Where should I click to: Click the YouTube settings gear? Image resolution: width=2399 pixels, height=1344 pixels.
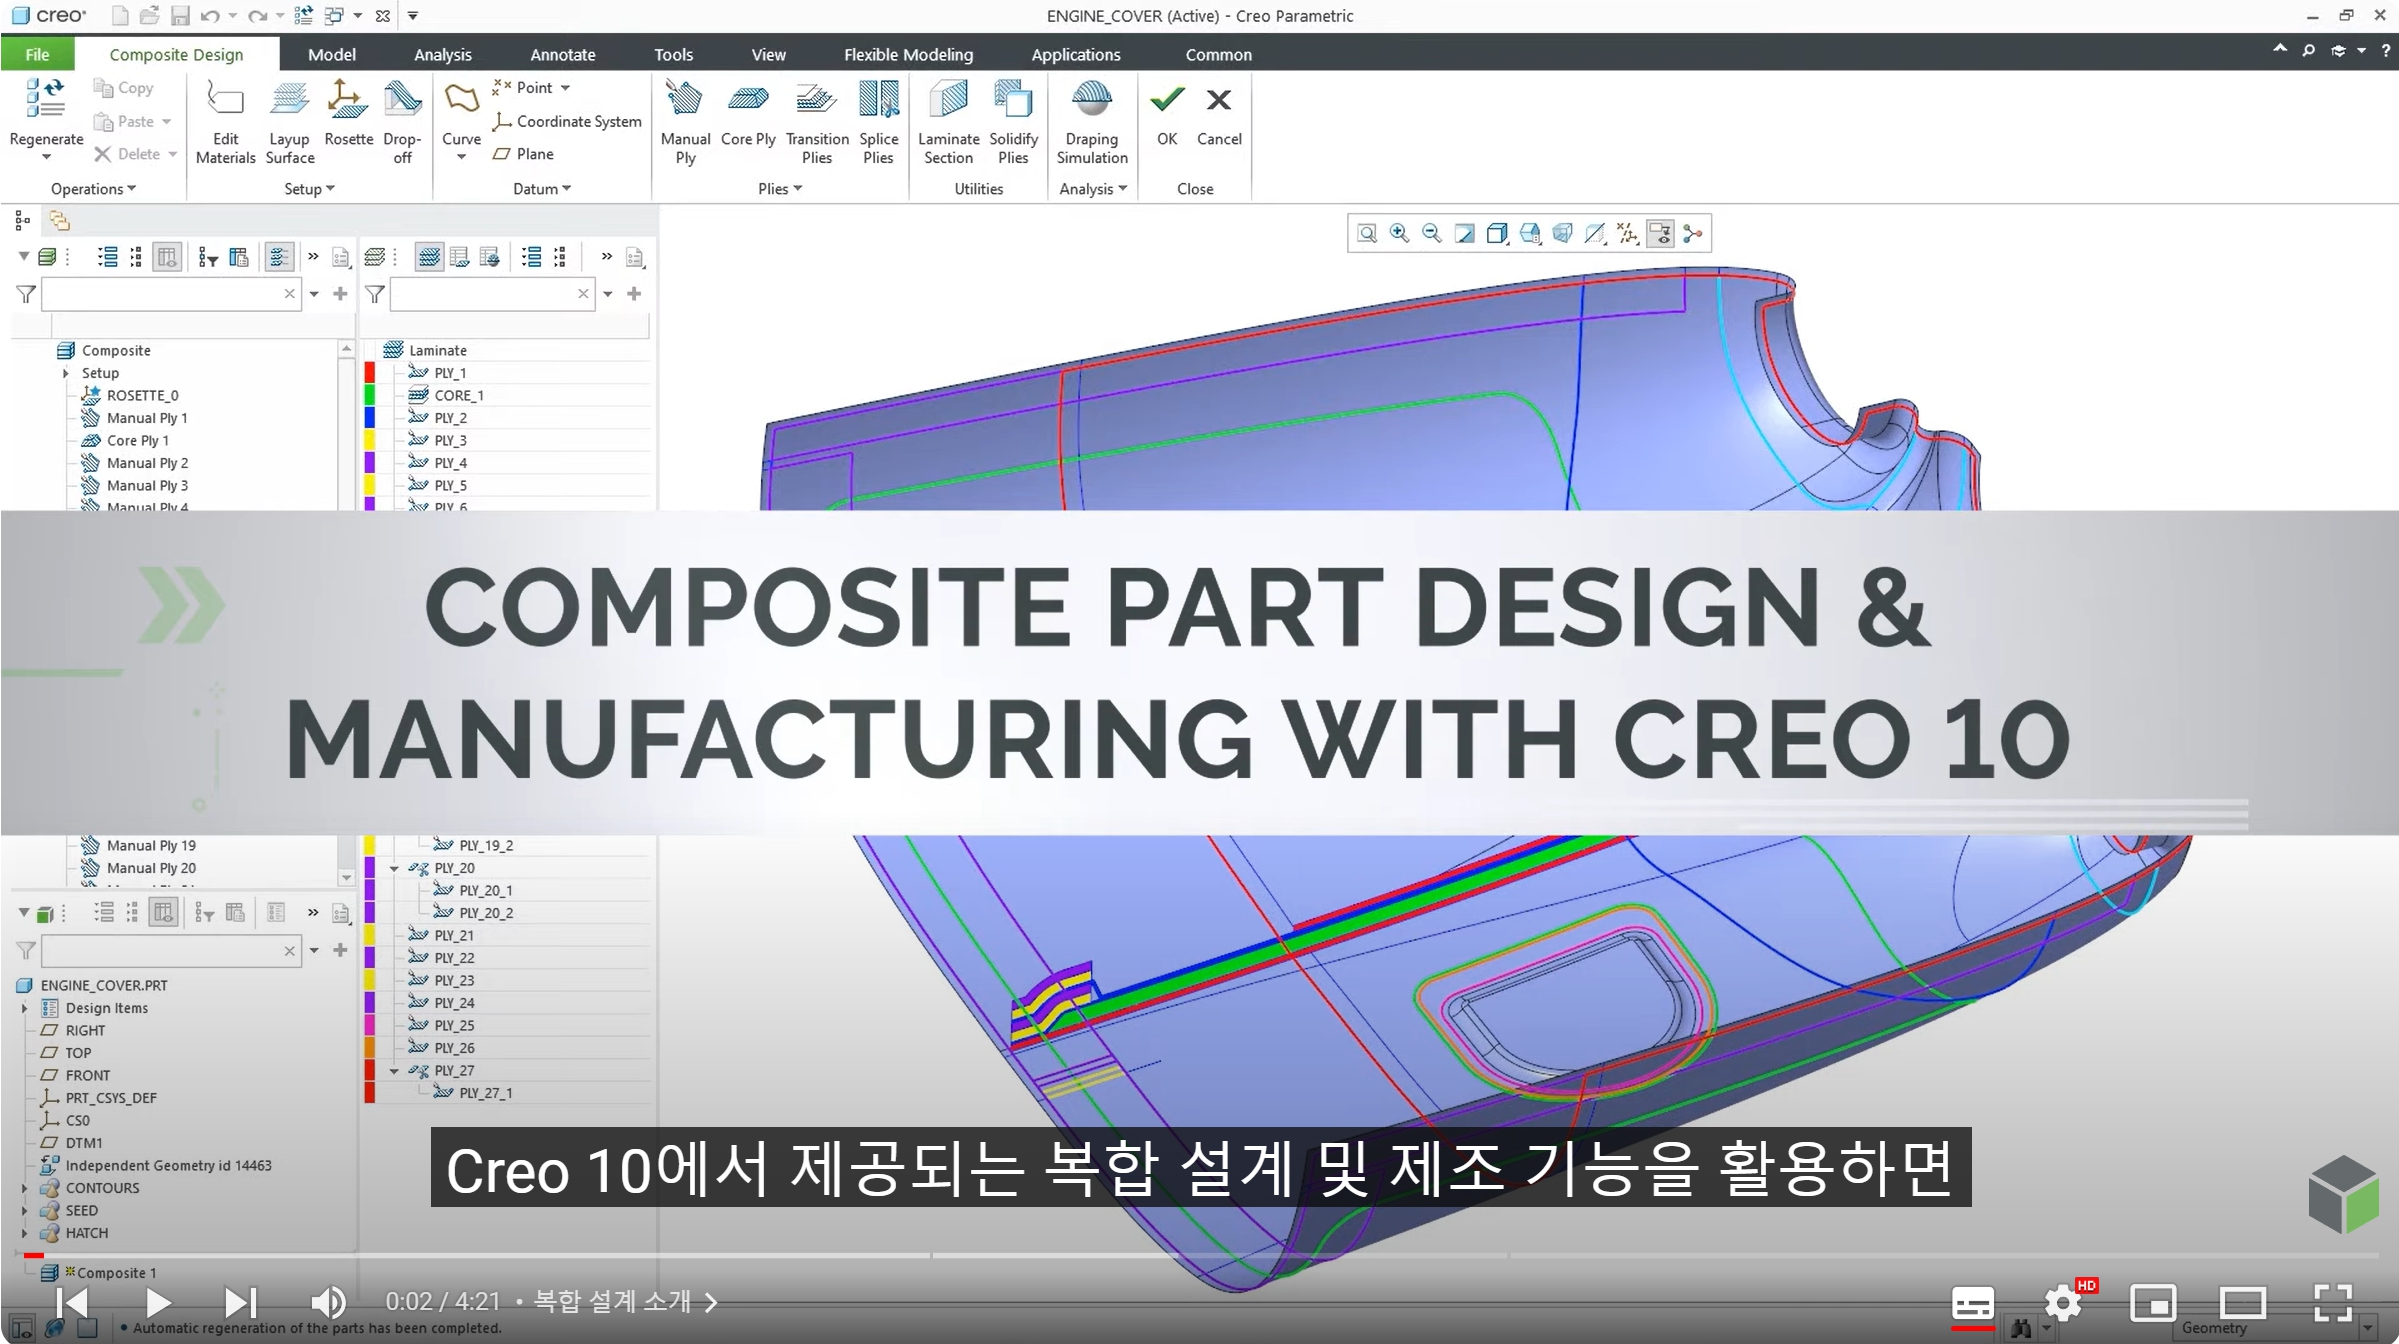(x=2063, y=1302)
